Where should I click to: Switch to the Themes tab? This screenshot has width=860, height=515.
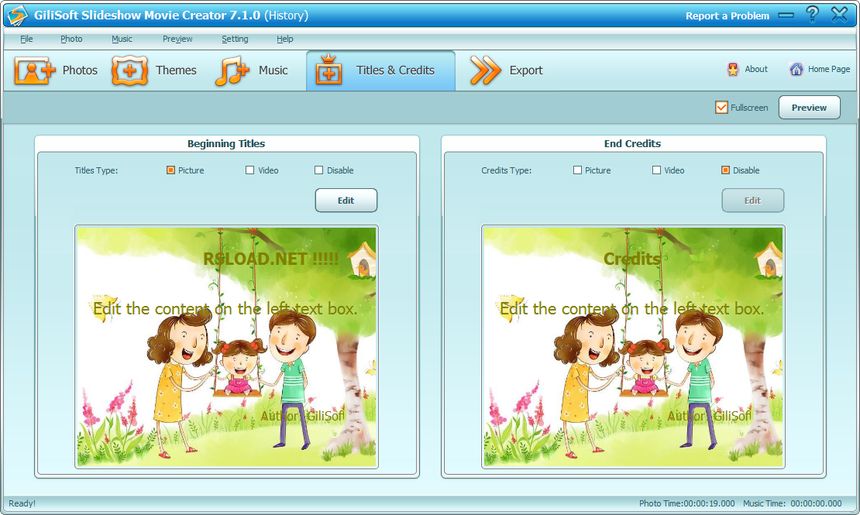click(x=154, y=70)
